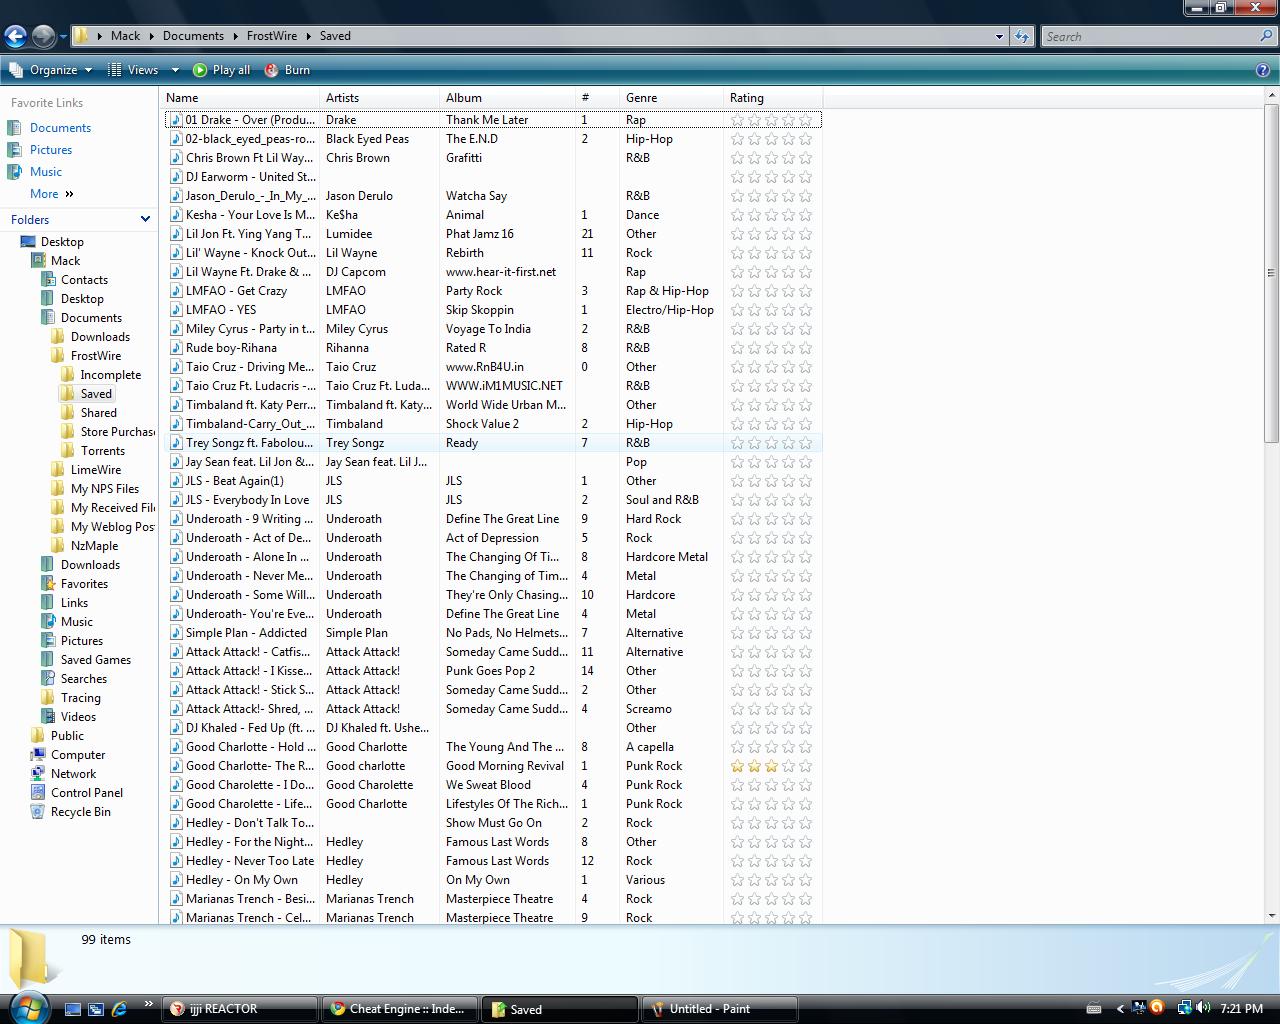The width and height of the screenshot is (1280, 1024).
Task: Rate the Drake Over track five stars
Action: pos(805,120)
